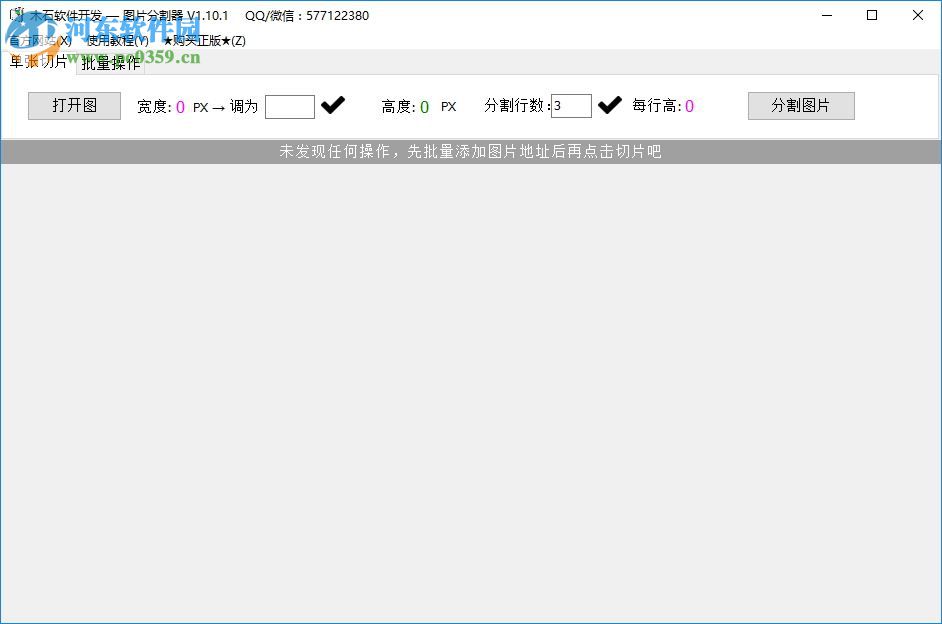Switch to the 批量操作 tab

coord(112,63)
